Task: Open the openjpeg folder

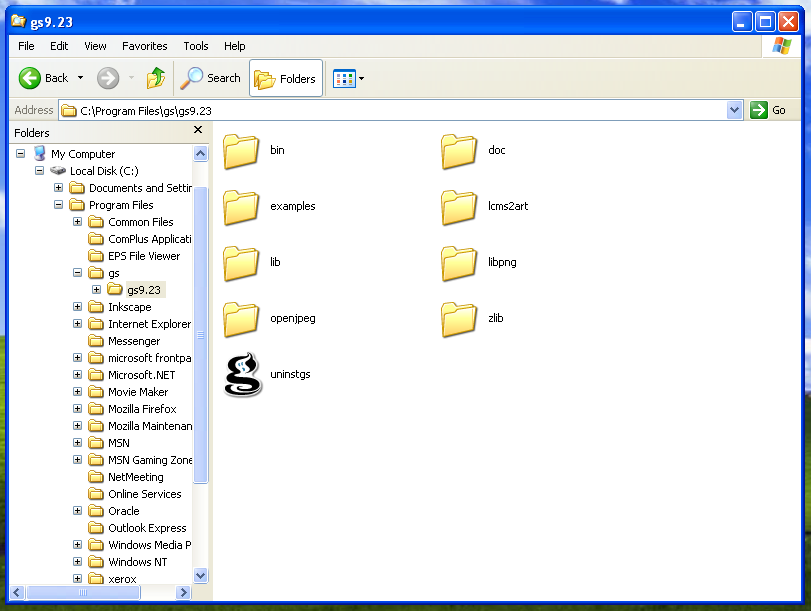Action: [269, 319]
